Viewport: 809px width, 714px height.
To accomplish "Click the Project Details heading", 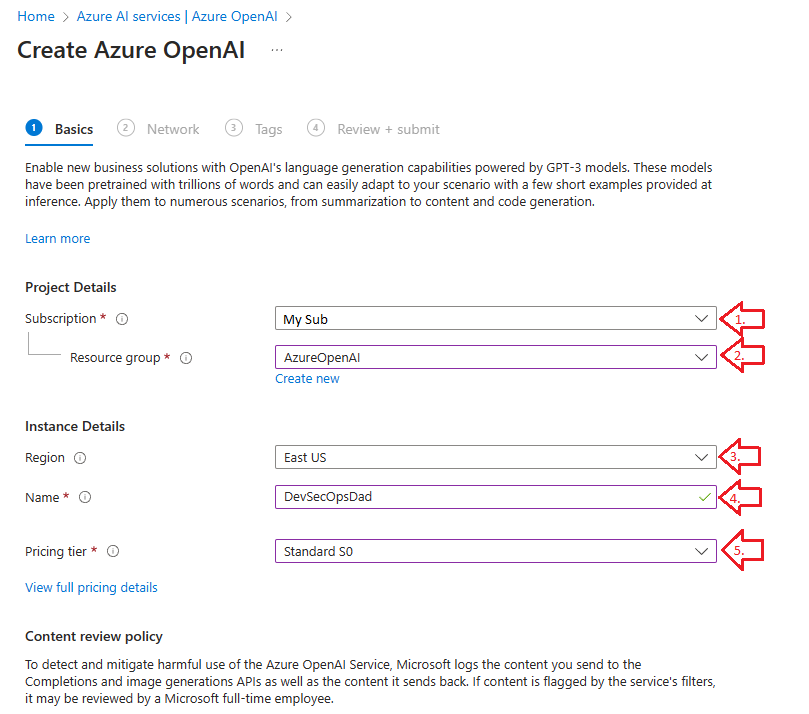I will click(71, 287).
